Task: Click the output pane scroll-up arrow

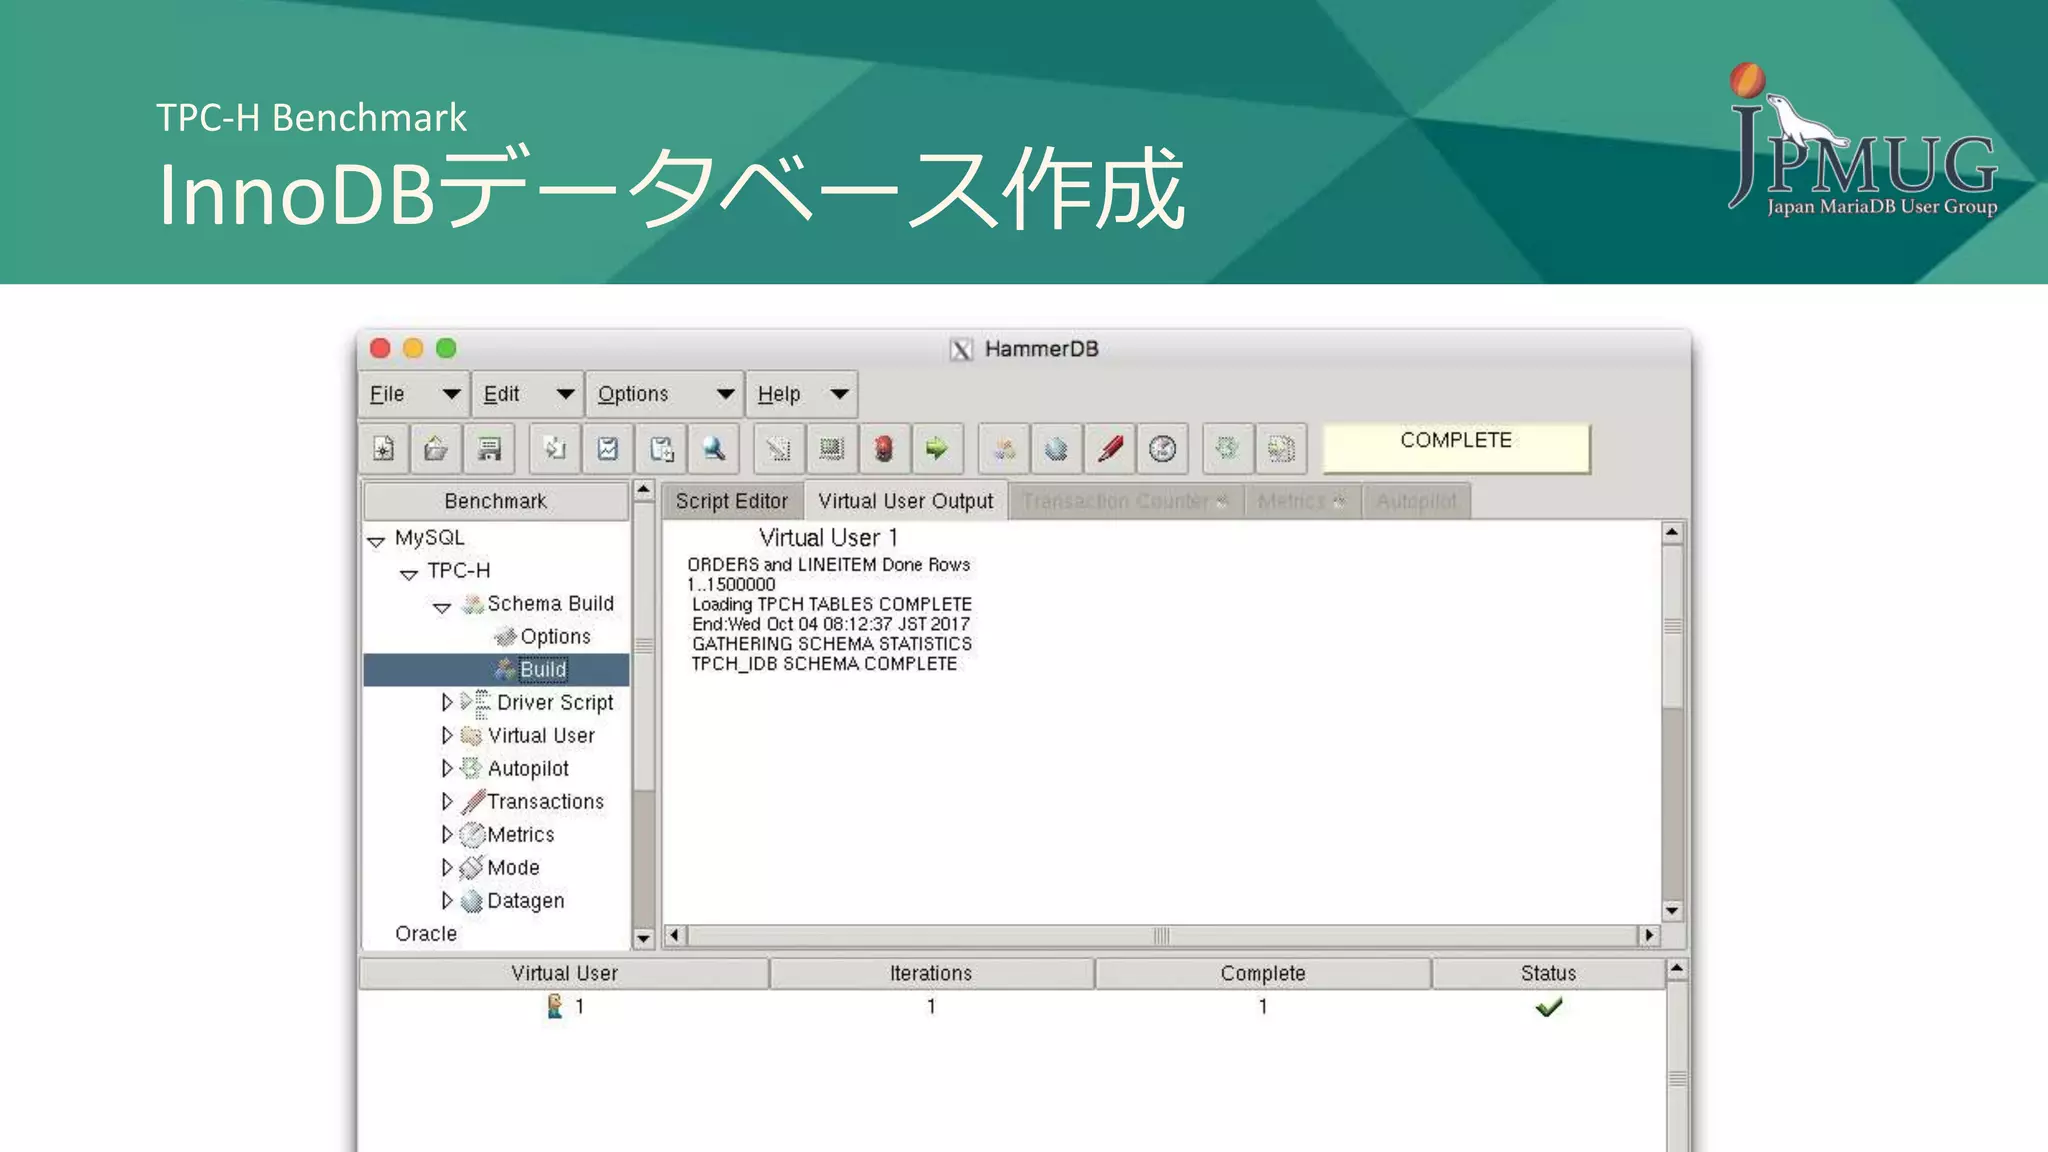Action: click(1672, 532)
